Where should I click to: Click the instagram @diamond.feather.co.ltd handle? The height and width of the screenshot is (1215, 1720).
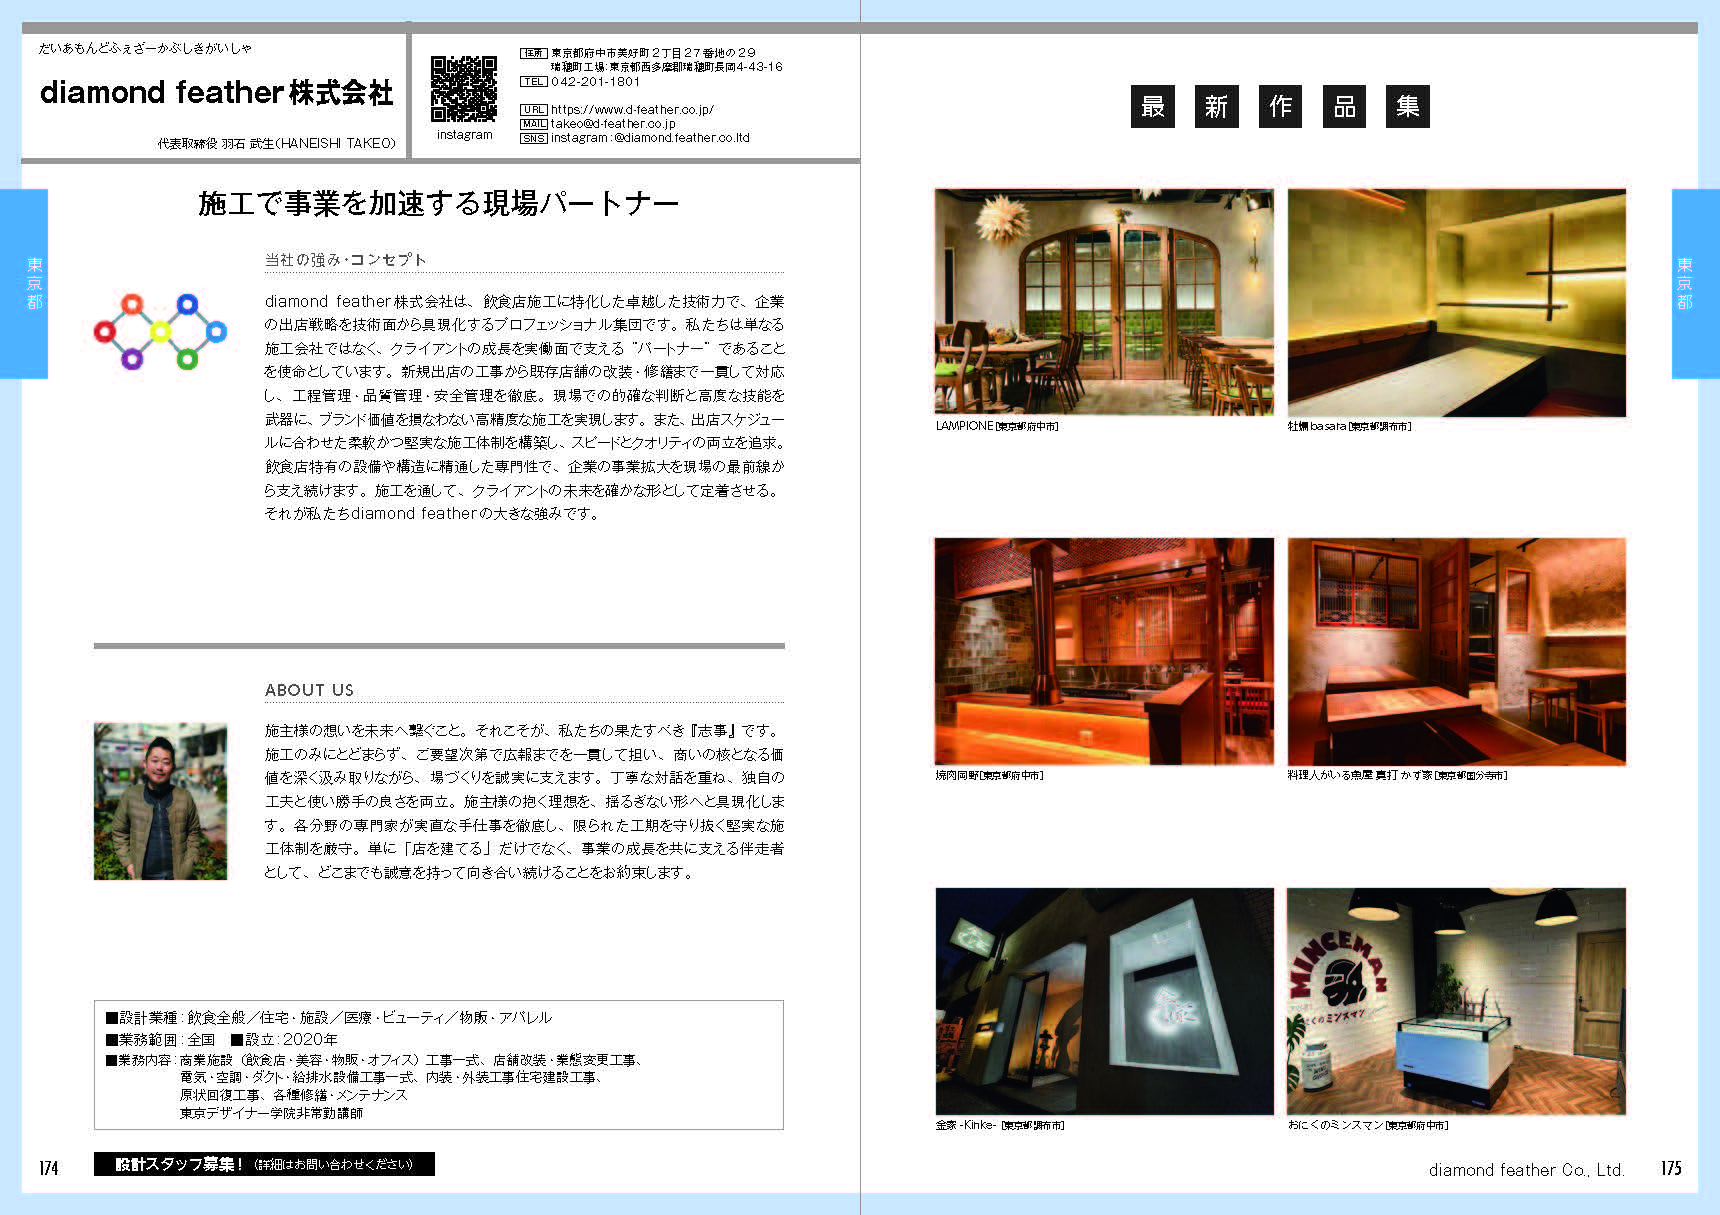click(x=650, y=138)
